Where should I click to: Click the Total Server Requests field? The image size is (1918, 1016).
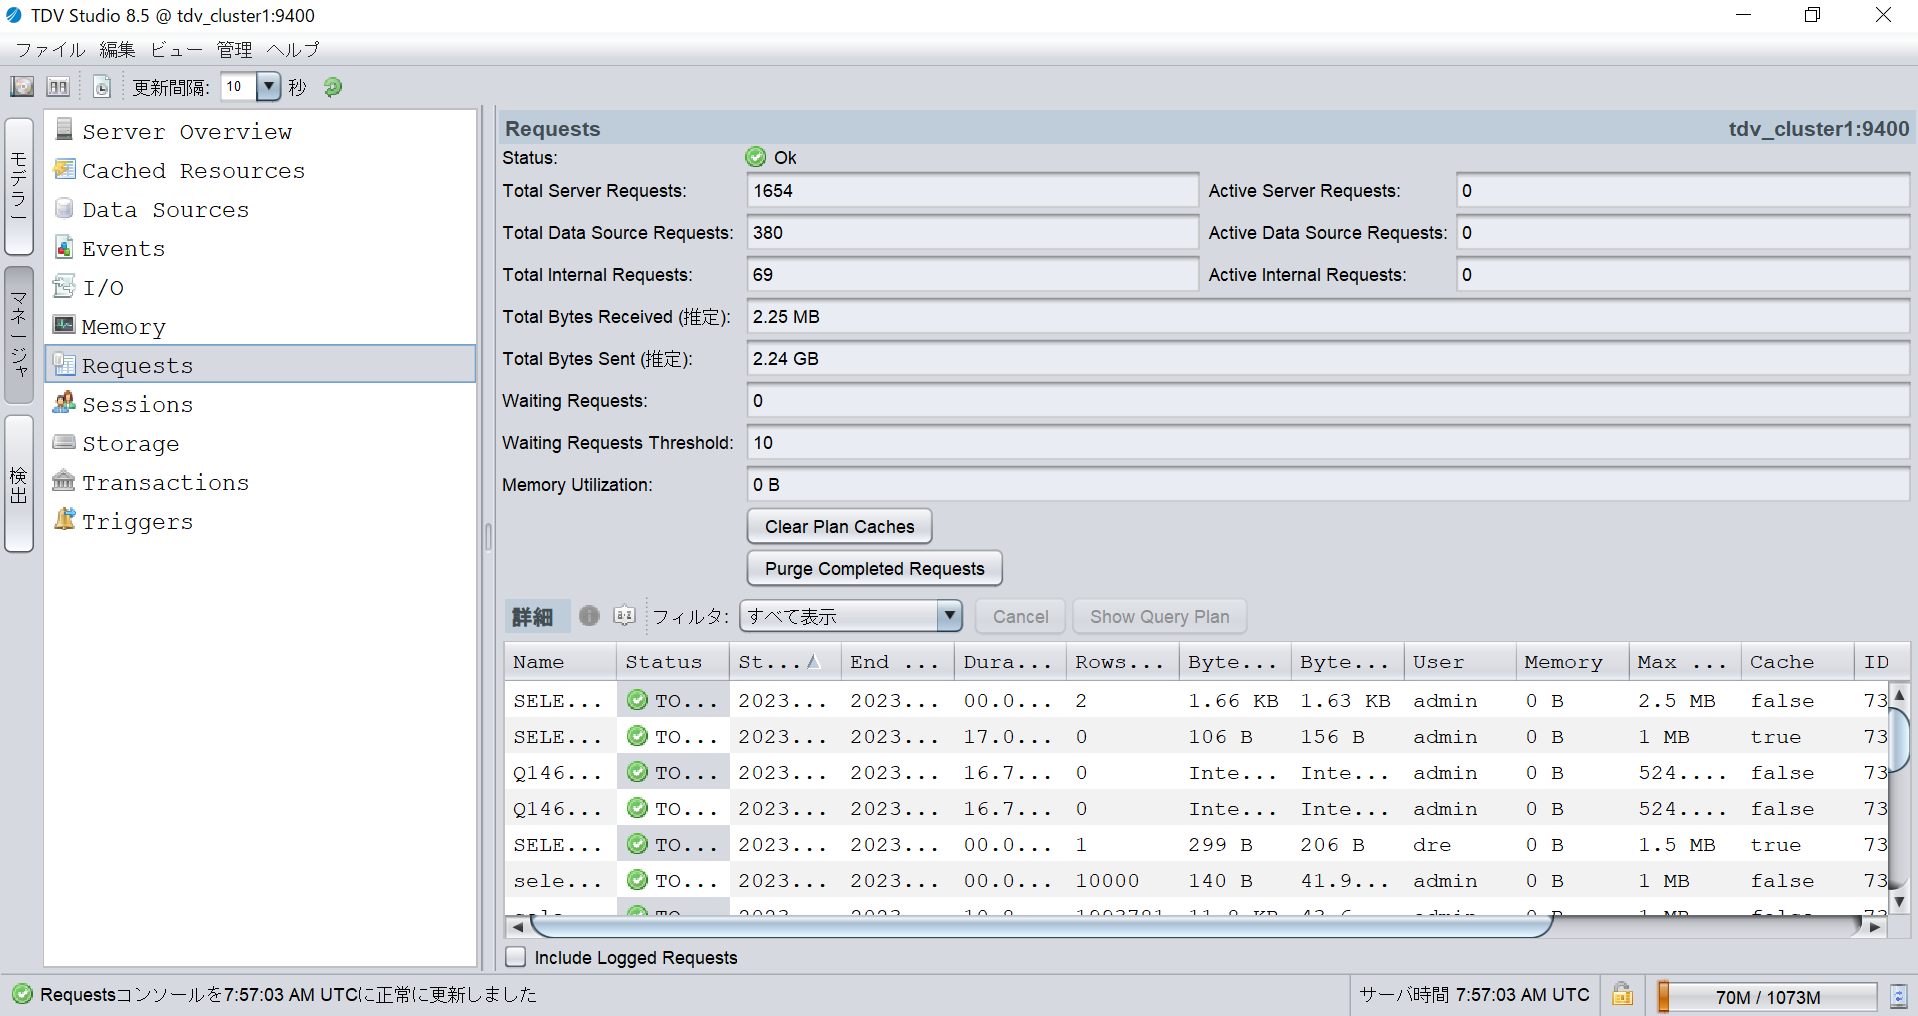[972, 191]
